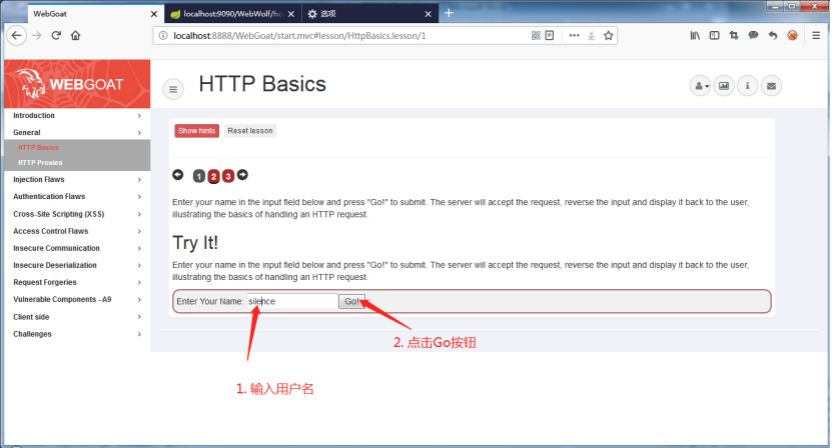Image resolution: width=832 pixels, height=448 pixels.
Task: Click the Reset lesson button
Action: [250, 131]
